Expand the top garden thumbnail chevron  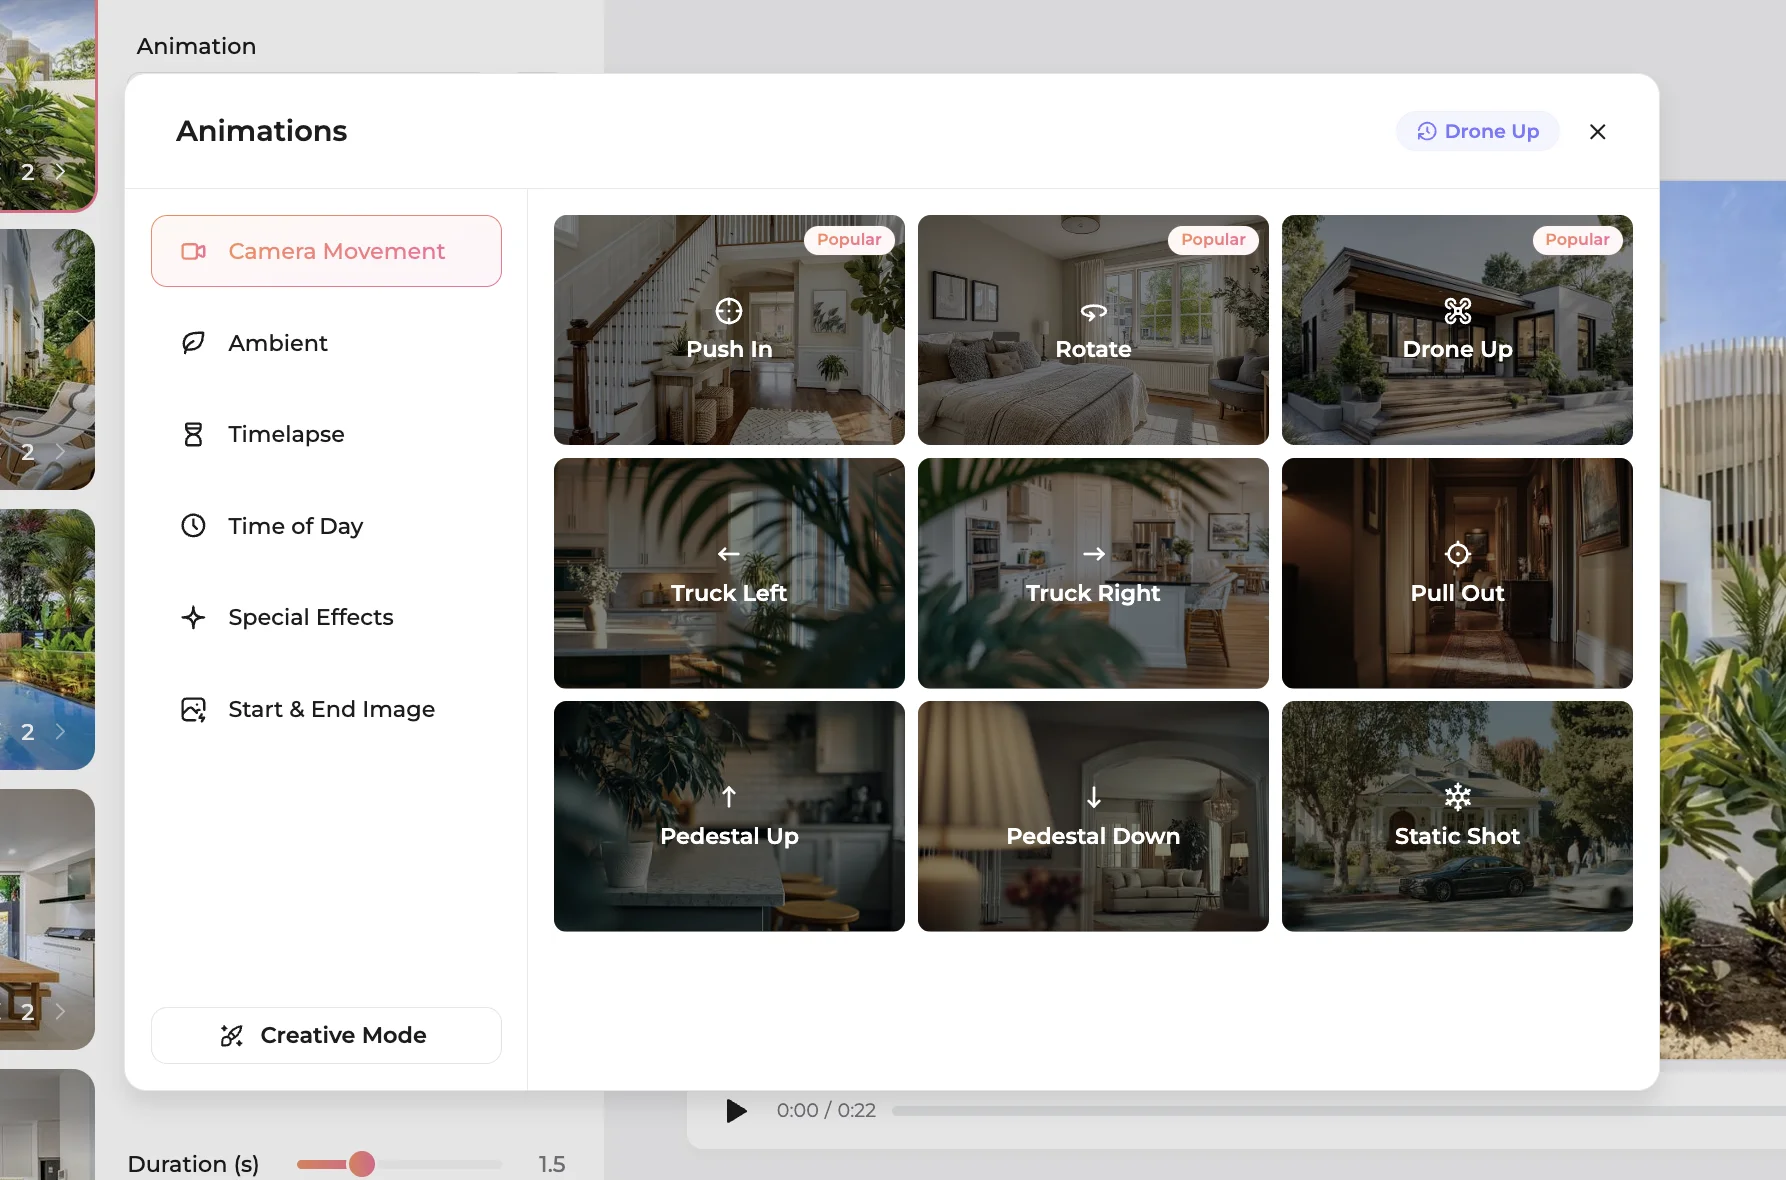point(60,172)
